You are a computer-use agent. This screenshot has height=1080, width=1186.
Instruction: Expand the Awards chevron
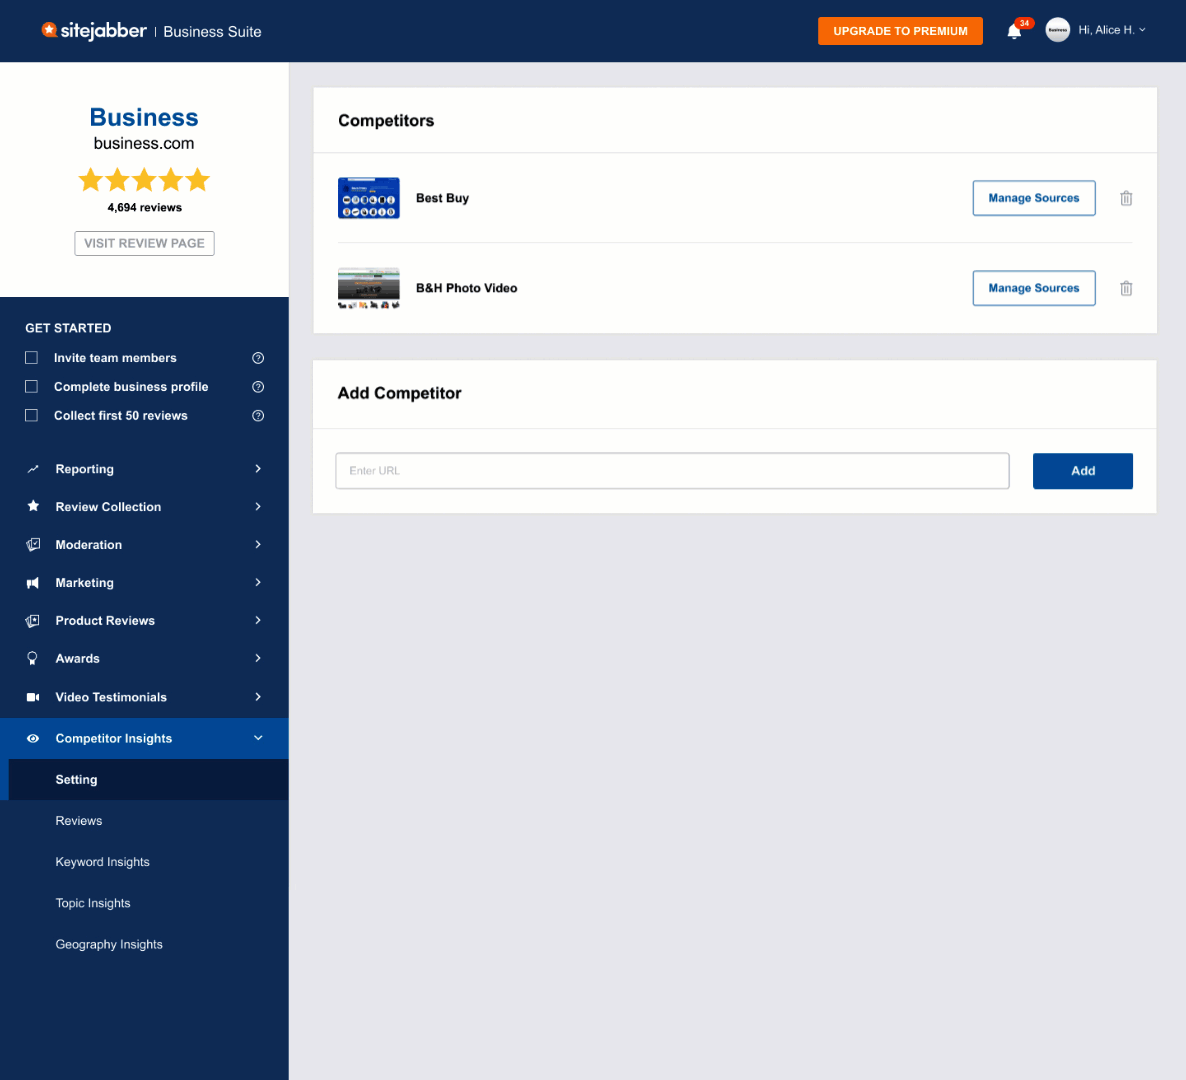pos(258,658)
